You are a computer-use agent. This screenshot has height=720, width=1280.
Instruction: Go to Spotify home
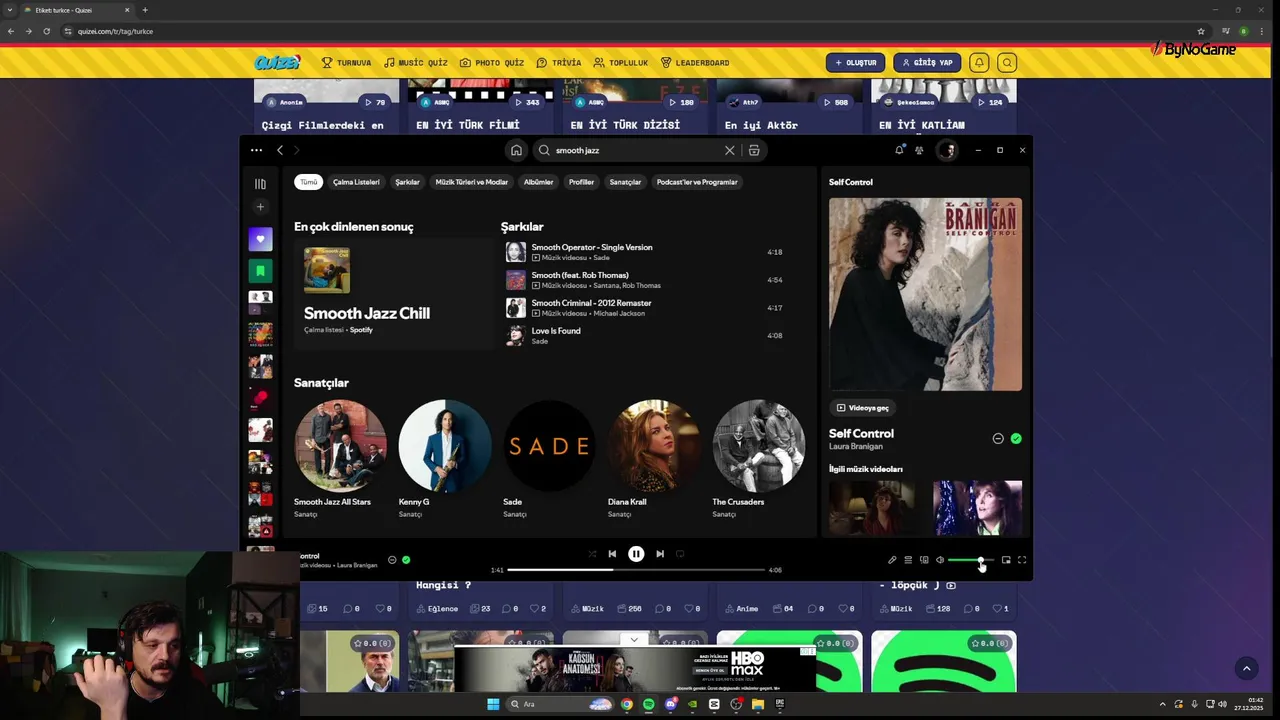tap(516, 150)
